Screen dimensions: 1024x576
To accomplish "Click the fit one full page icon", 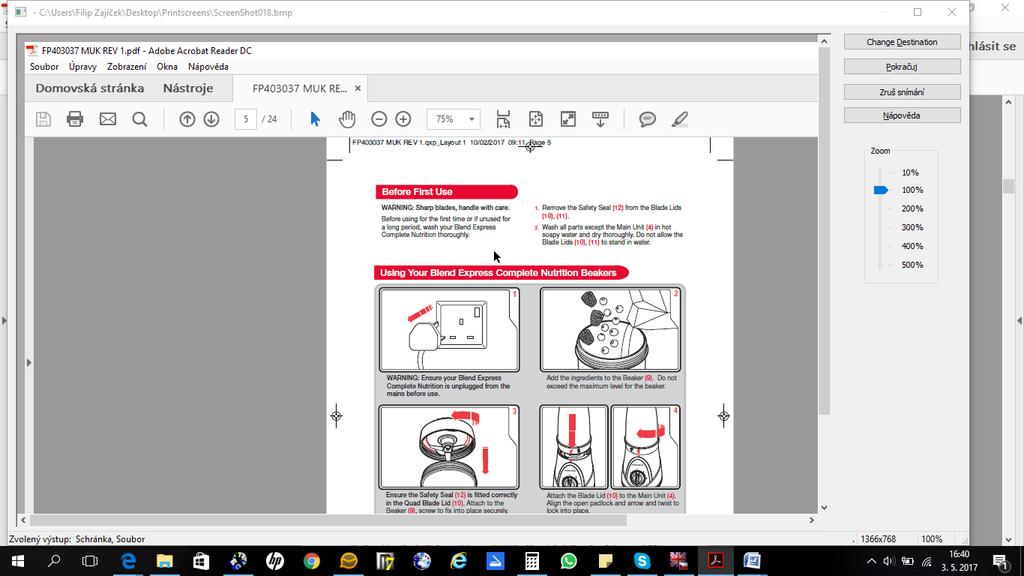I will tap(536, 119).
